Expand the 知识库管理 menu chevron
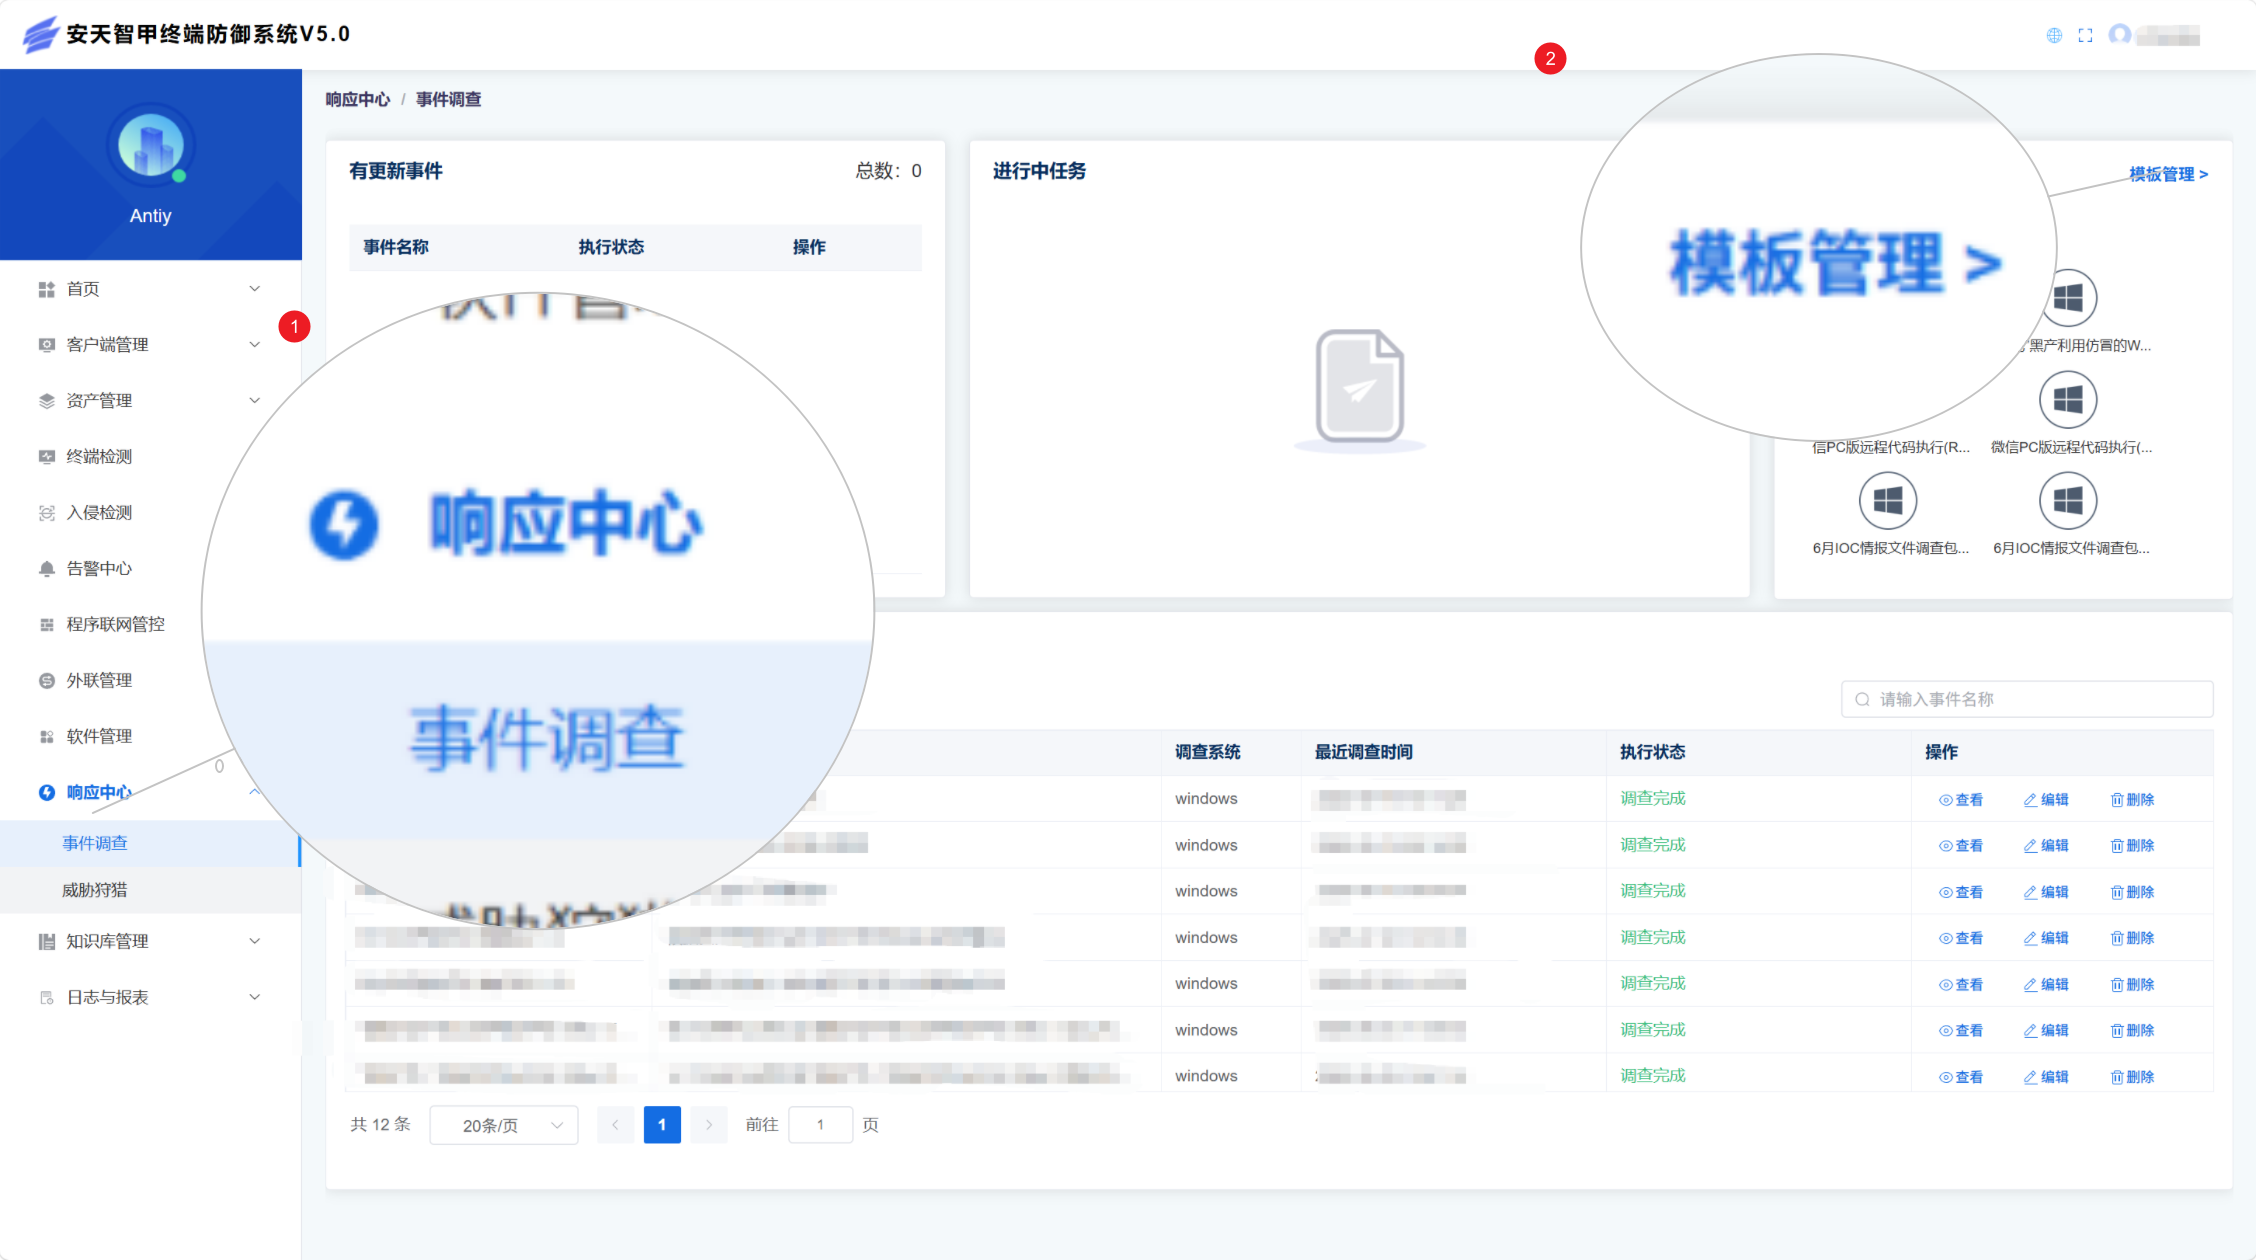The width and height of the screenshot is (2256, 1260). [255, 941]
